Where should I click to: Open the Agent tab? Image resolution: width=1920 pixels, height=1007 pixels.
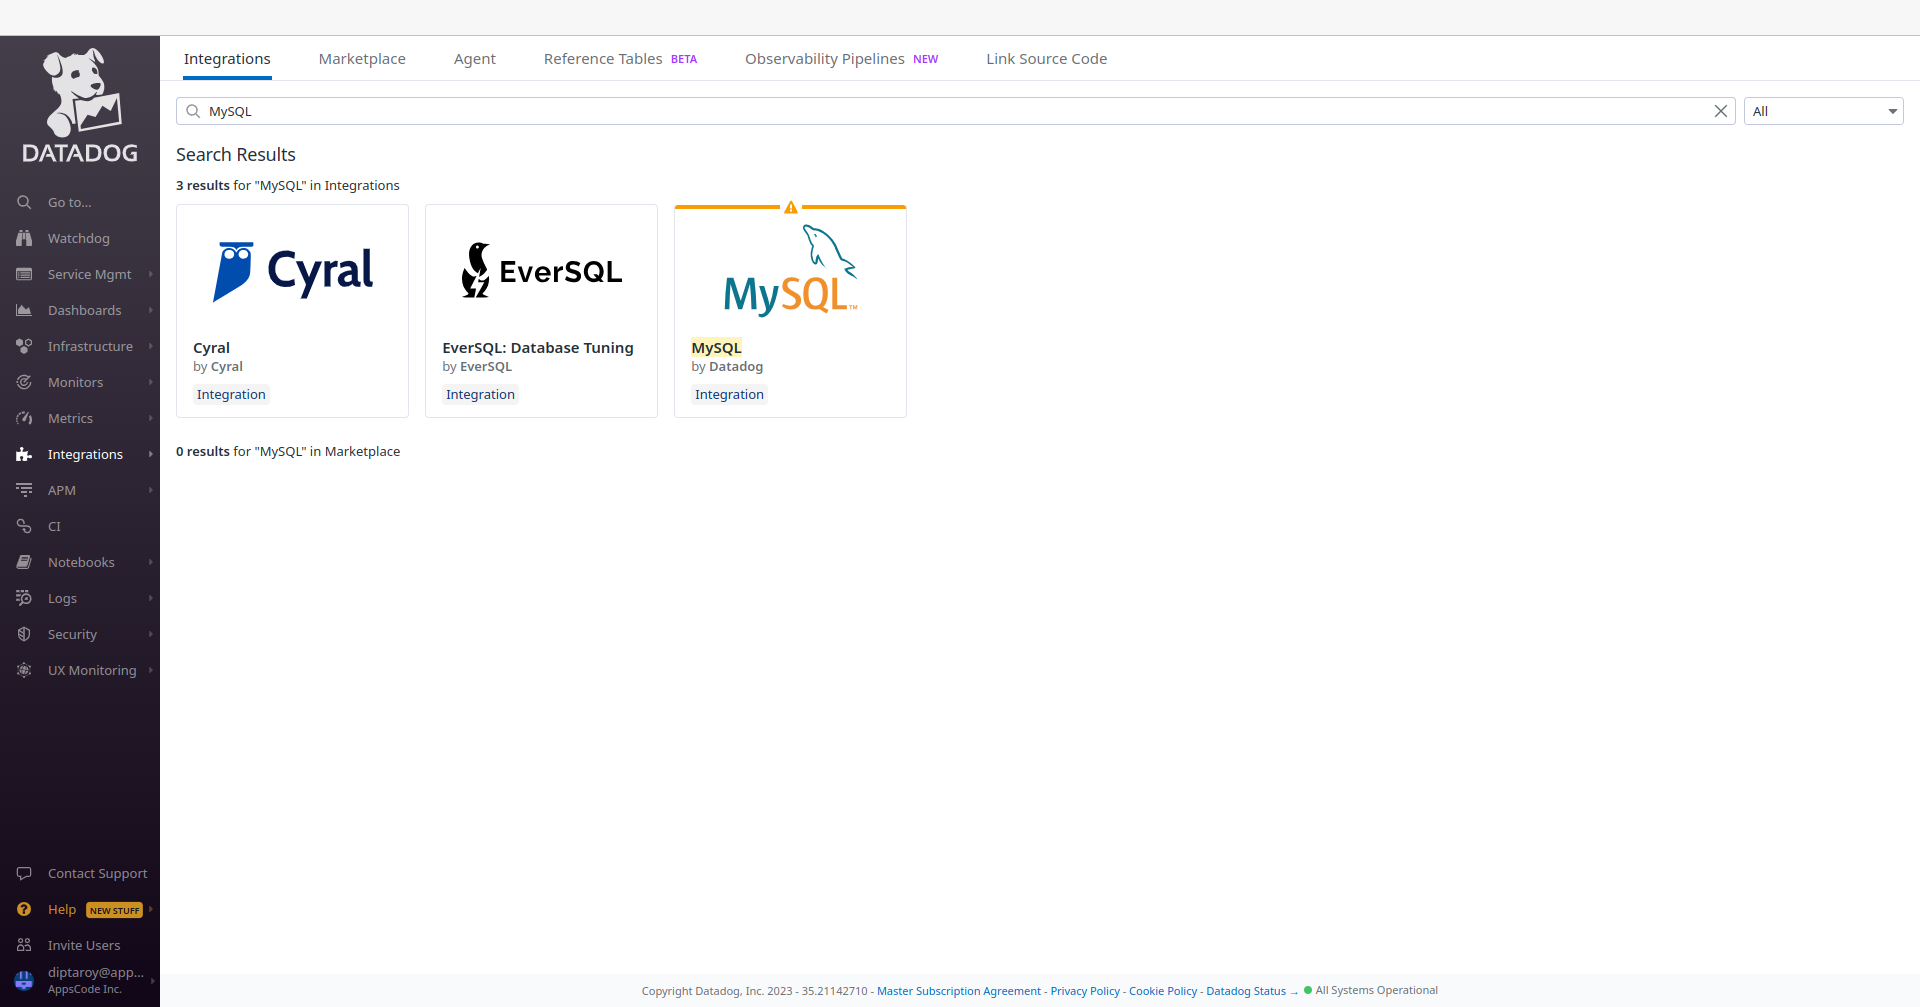474,59
